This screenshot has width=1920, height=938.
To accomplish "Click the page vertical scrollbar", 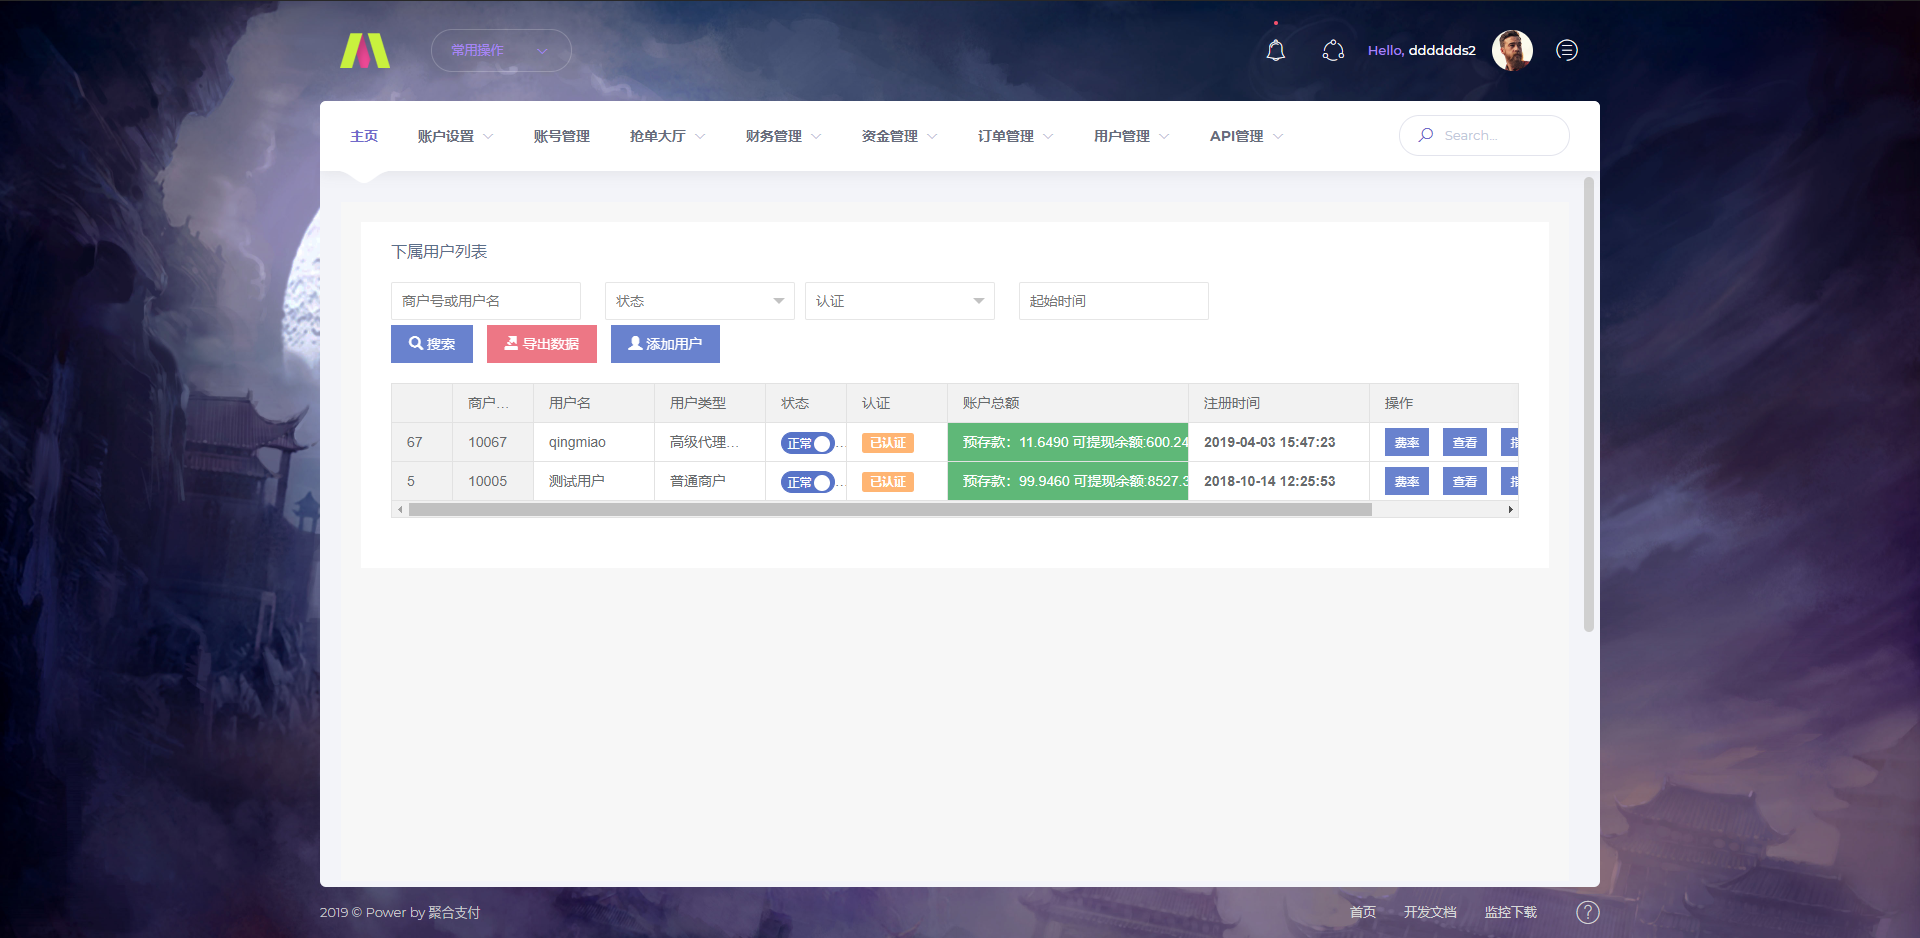I will click(1589, 404).
